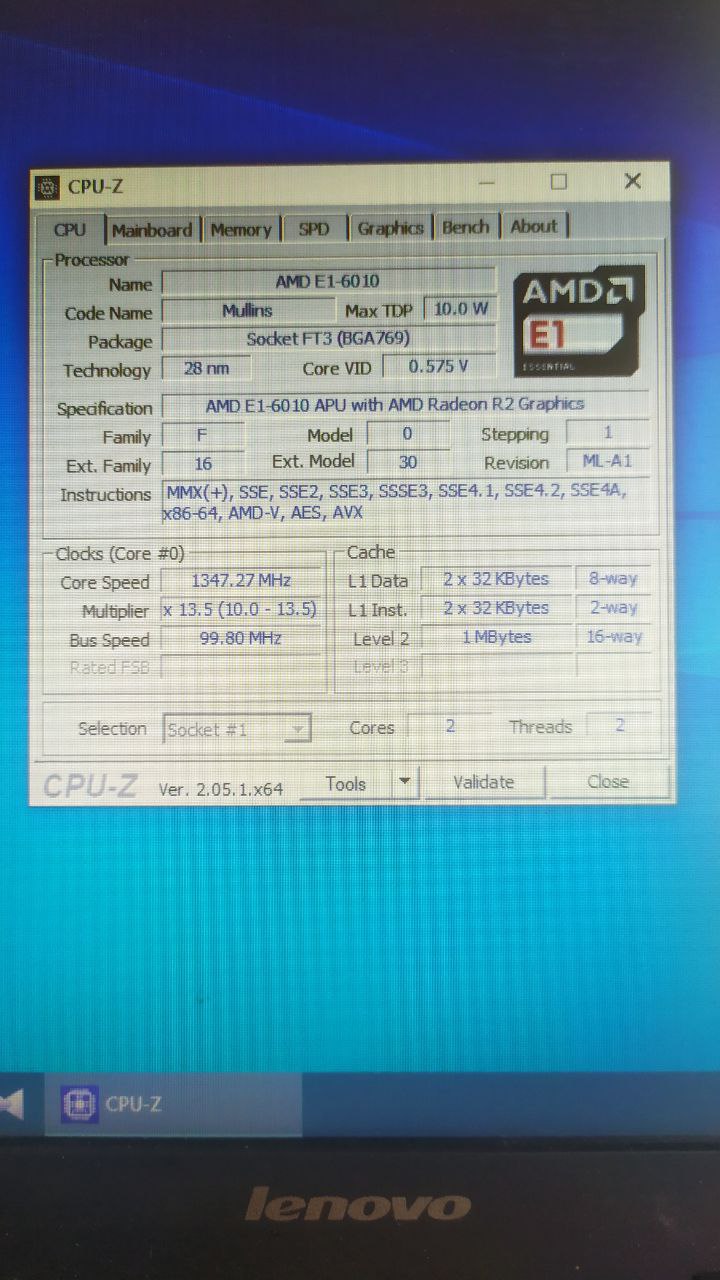The image size is (720, 1280).
Task: Click the L1 Inst. 2-way field
Action: (613, 607)
